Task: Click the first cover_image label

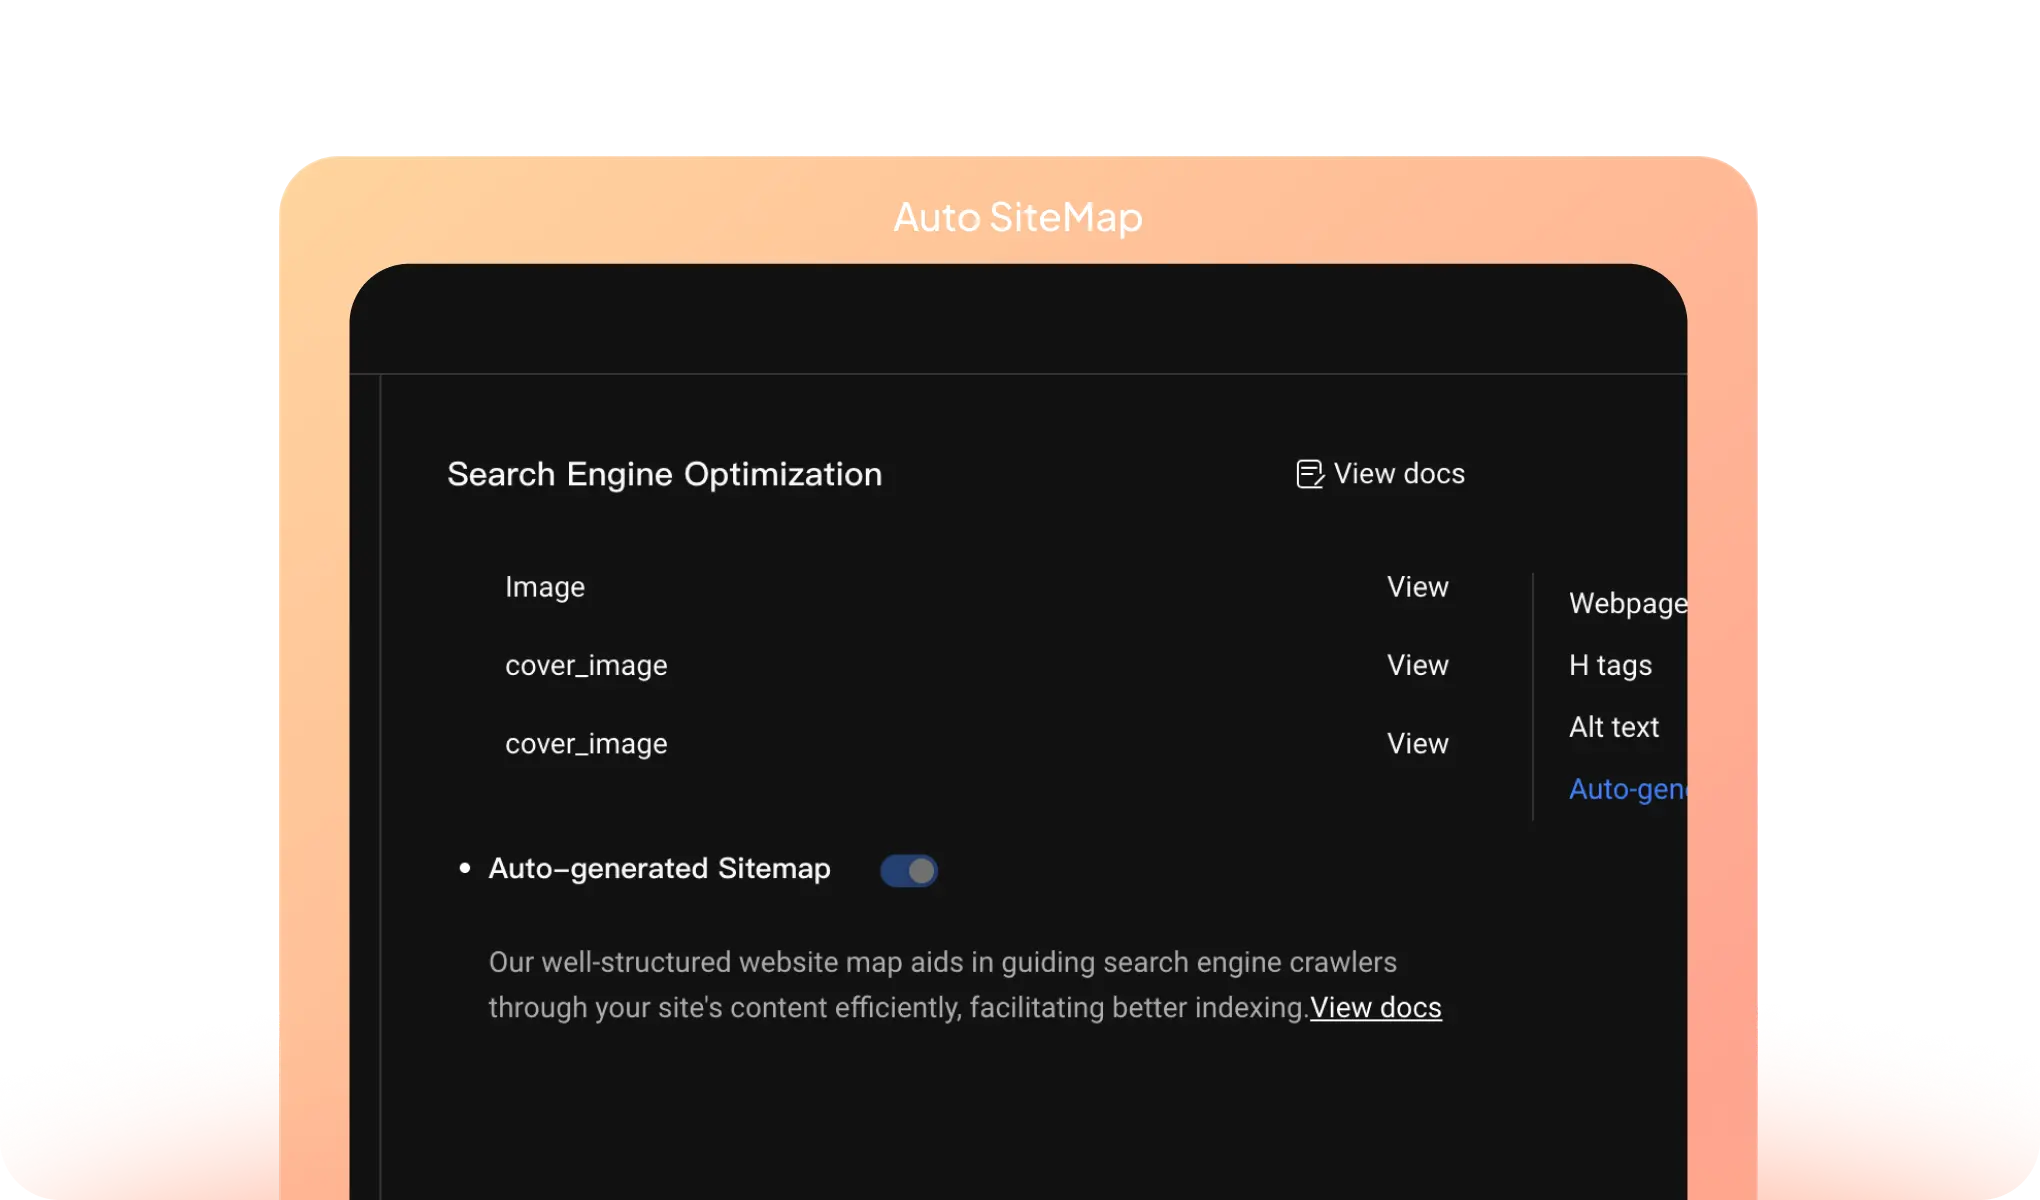Action: tap(586, 665)
